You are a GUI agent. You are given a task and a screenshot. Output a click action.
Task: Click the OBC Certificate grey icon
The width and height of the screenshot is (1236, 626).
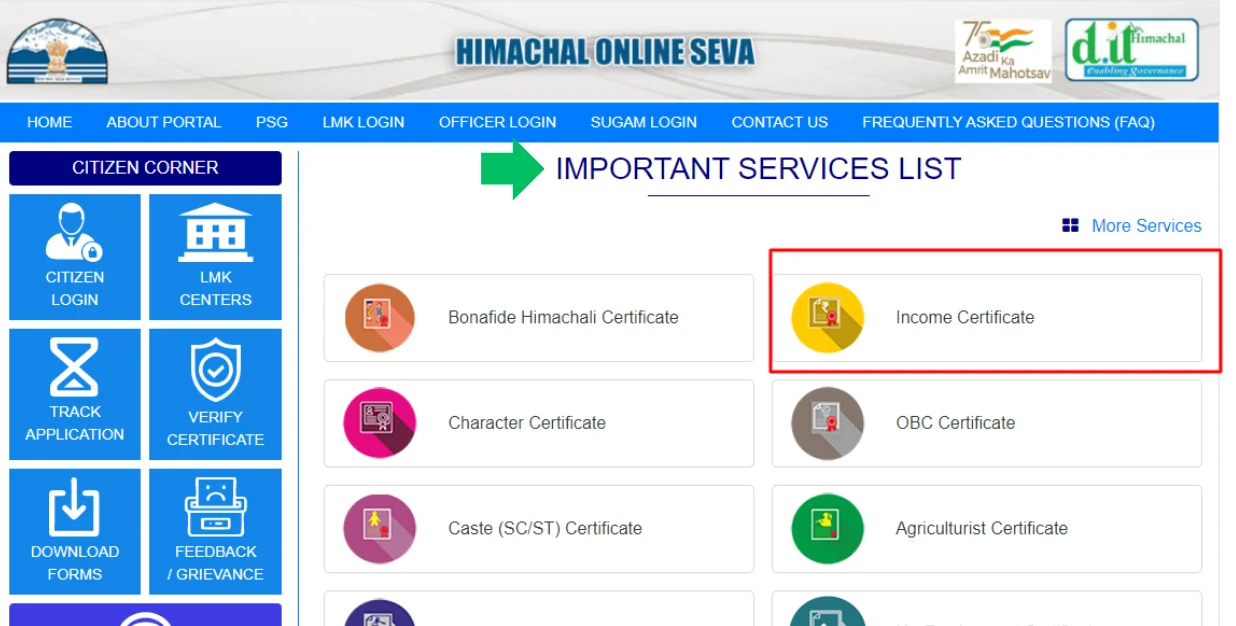coord(827,423)
